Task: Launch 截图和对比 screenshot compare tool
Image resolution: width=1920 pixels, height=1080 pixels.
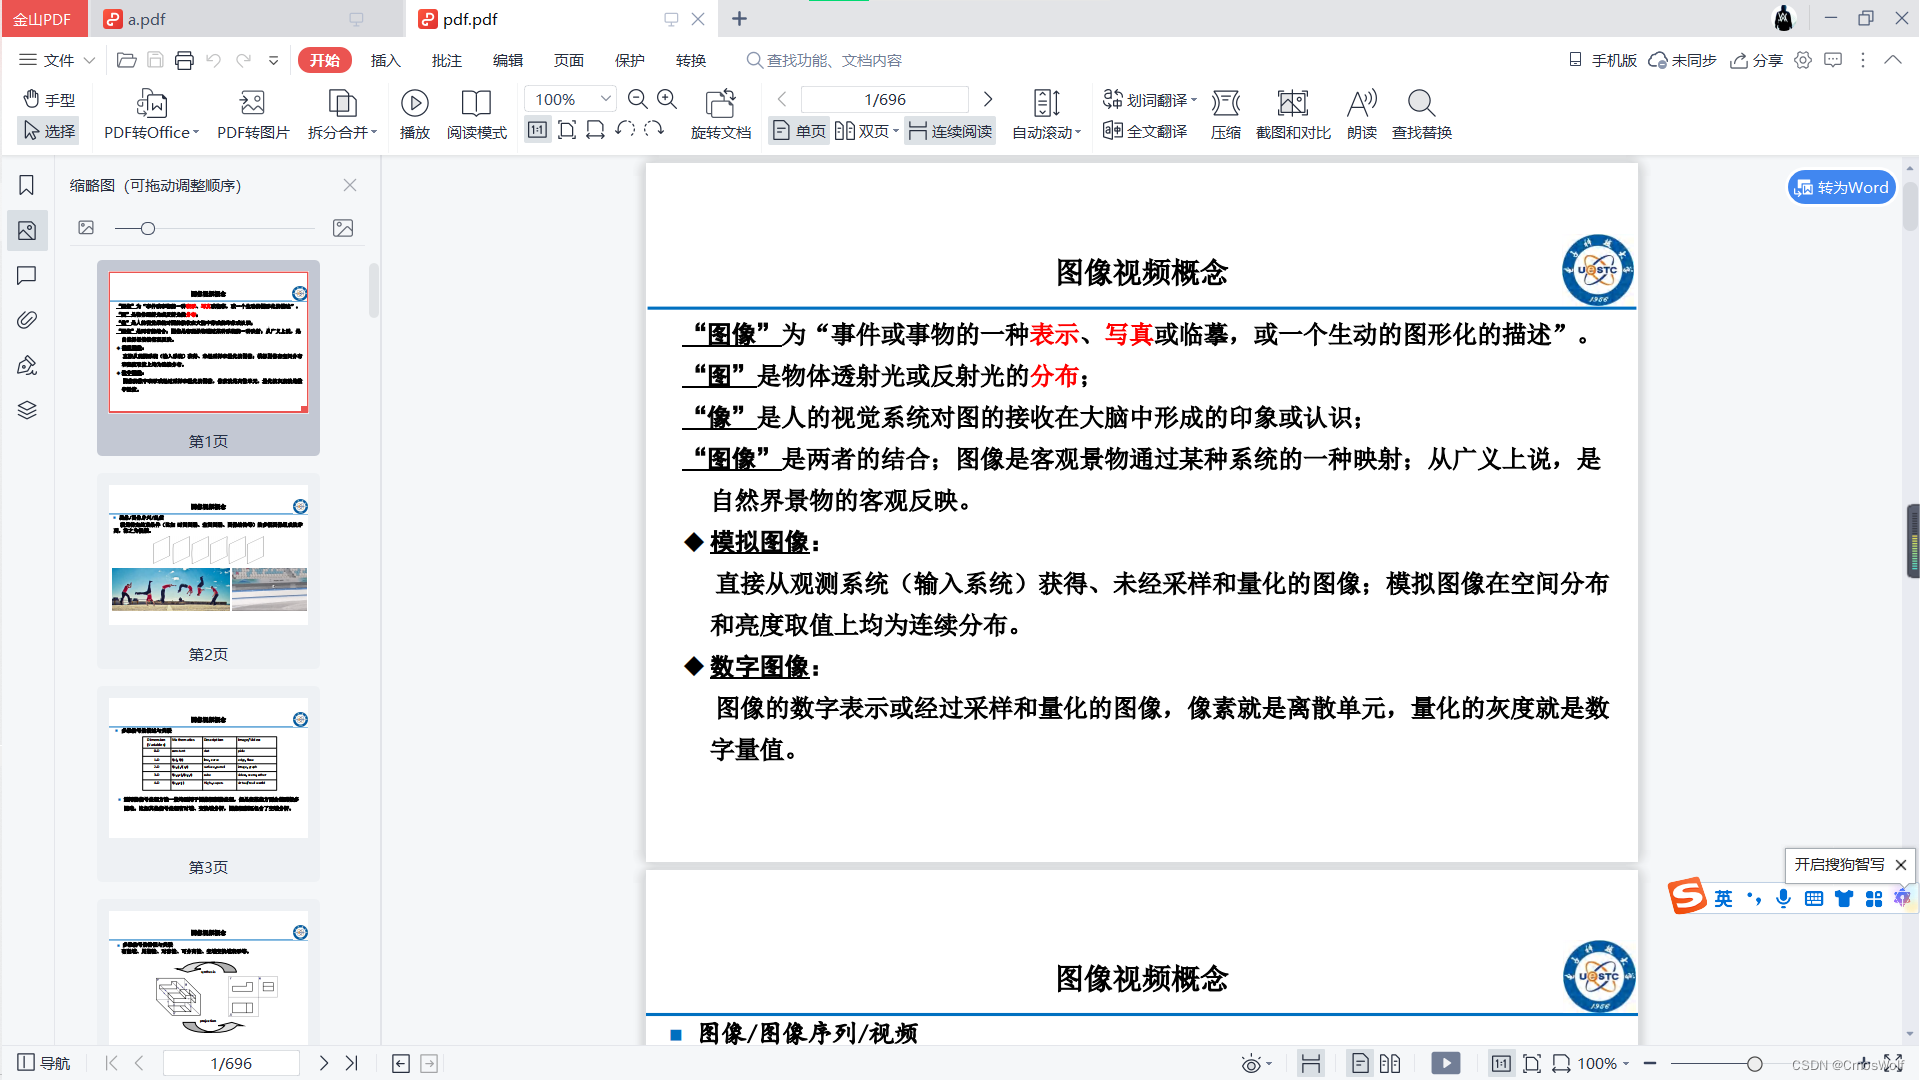Action: click(x=1292, y=113)
